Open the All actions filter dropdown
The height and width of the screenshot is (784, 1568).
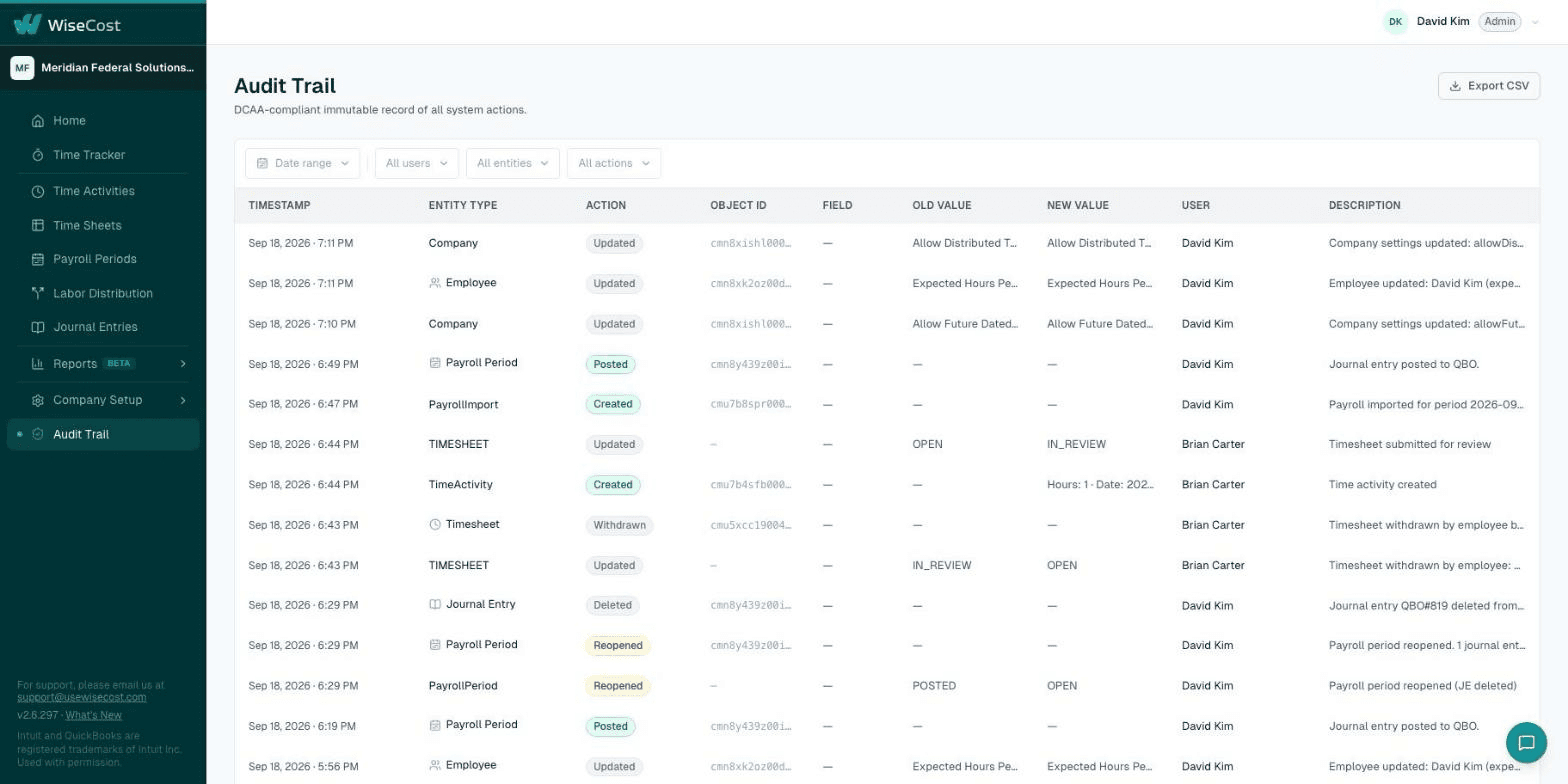pos(613,164)
